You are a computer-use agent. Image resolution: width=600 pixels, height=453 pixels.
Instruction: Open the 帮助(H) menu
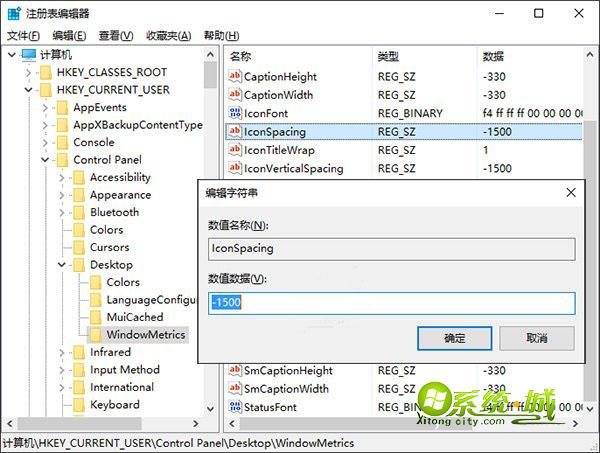click(x=222, y=36)
